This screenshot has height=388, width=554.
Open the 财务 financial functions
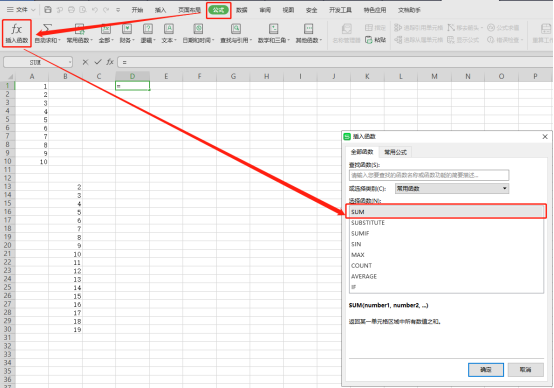127,33
